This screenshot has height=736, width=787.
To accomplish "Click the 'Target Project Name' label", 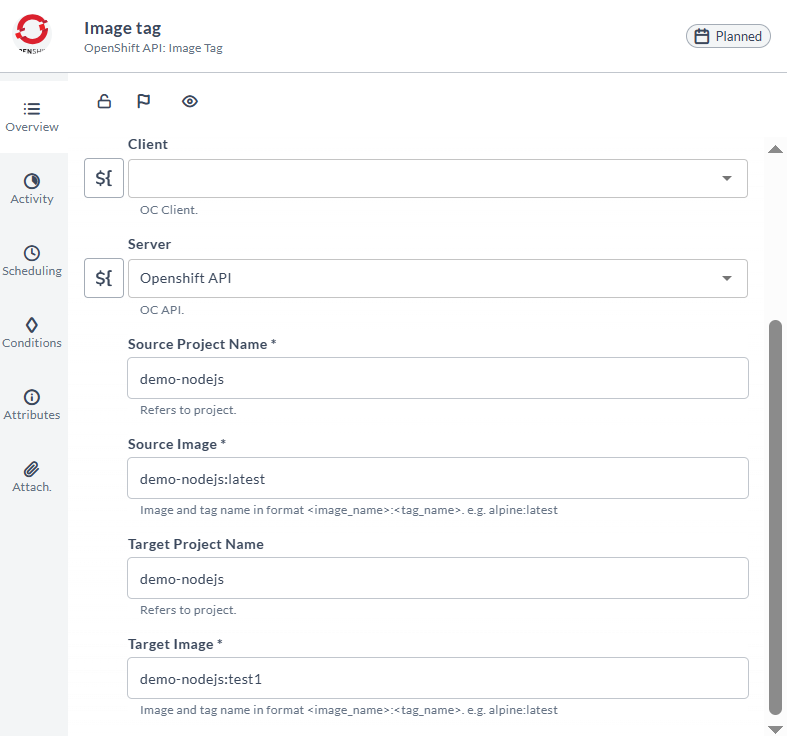I will point(196,544).
